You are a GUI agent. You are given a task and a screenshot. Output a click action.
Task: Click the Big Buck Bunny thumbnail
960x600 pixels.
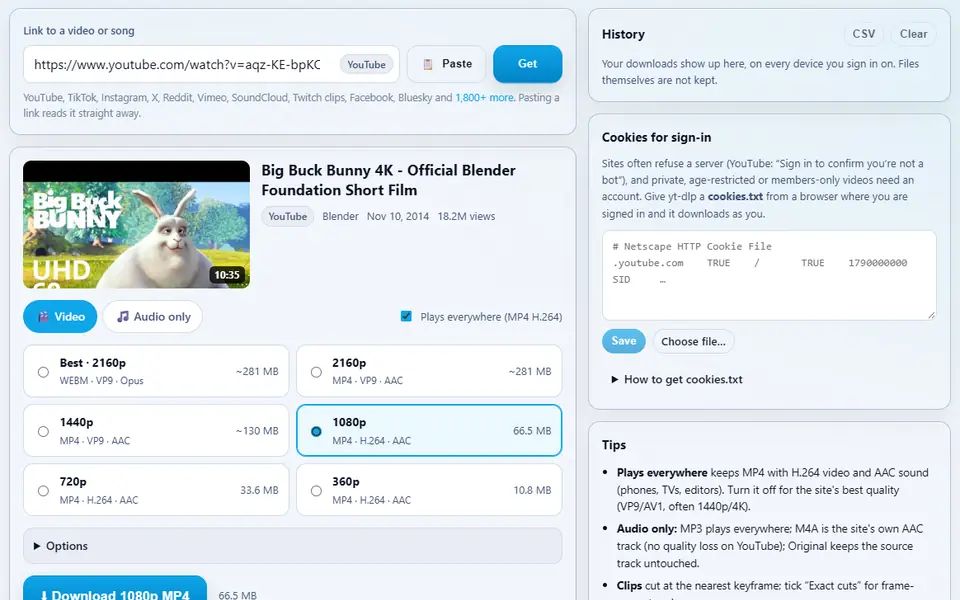137,225
